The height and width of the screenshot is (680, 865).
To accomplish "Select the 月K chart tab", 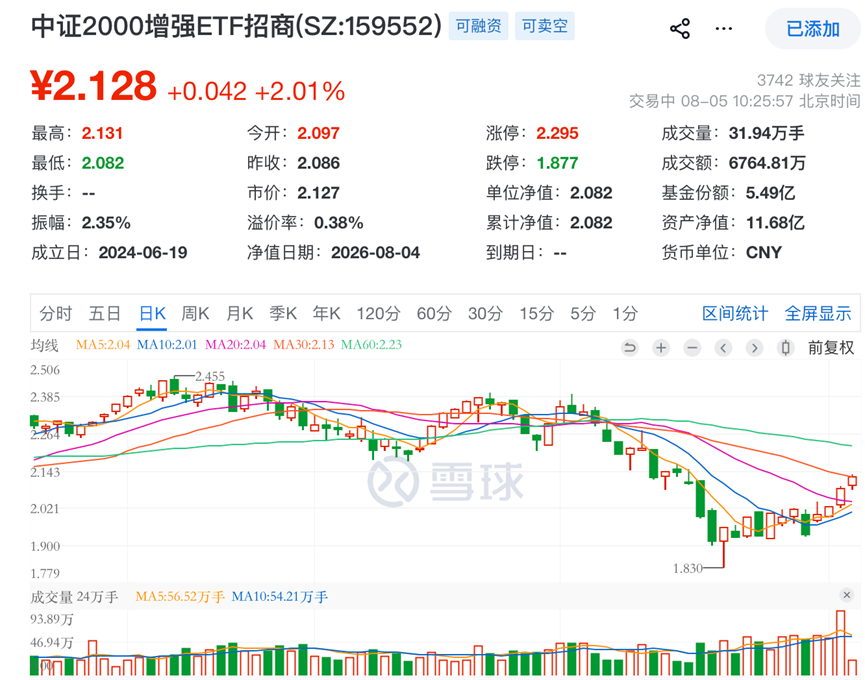I will click(x=239, y=313).
